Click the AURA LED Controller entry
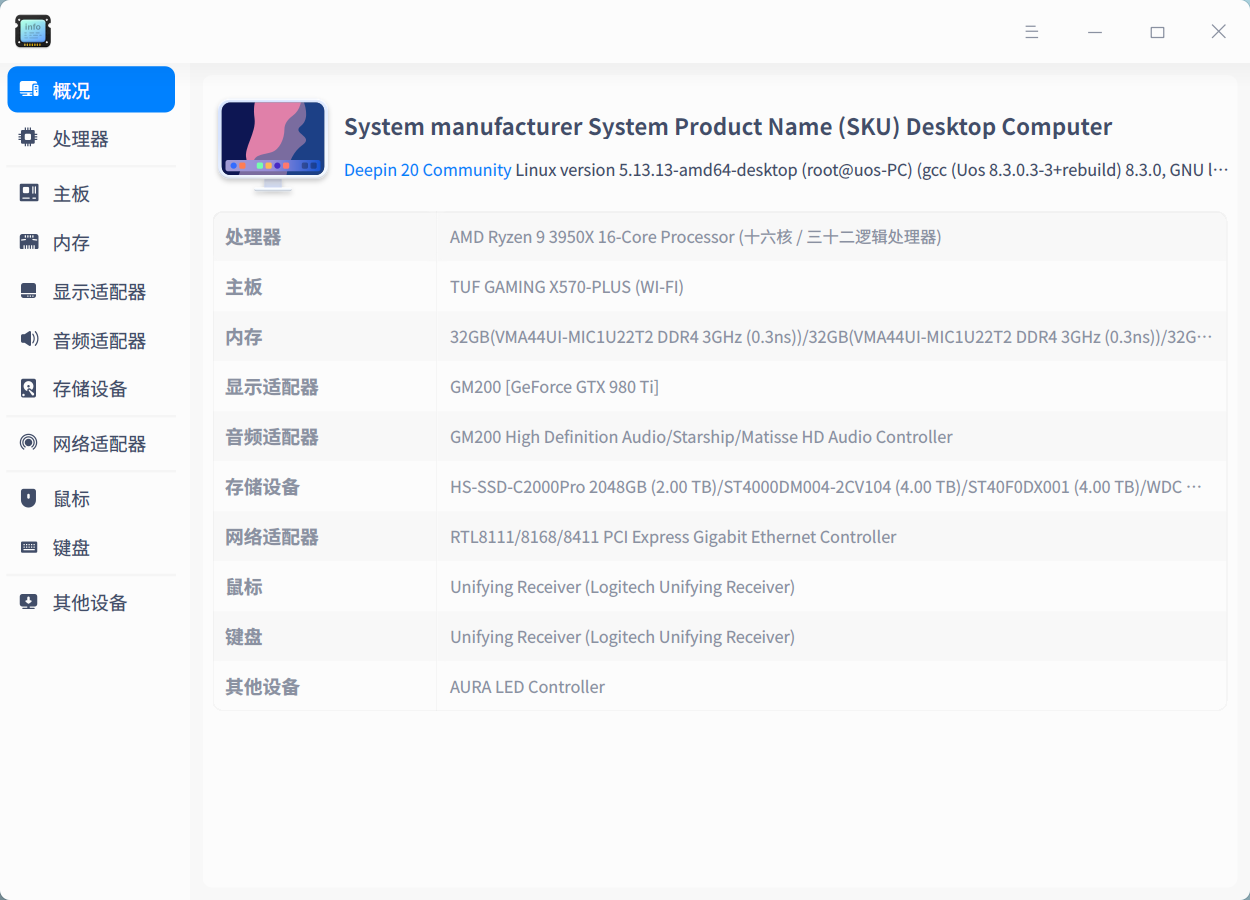 point(527,686)
